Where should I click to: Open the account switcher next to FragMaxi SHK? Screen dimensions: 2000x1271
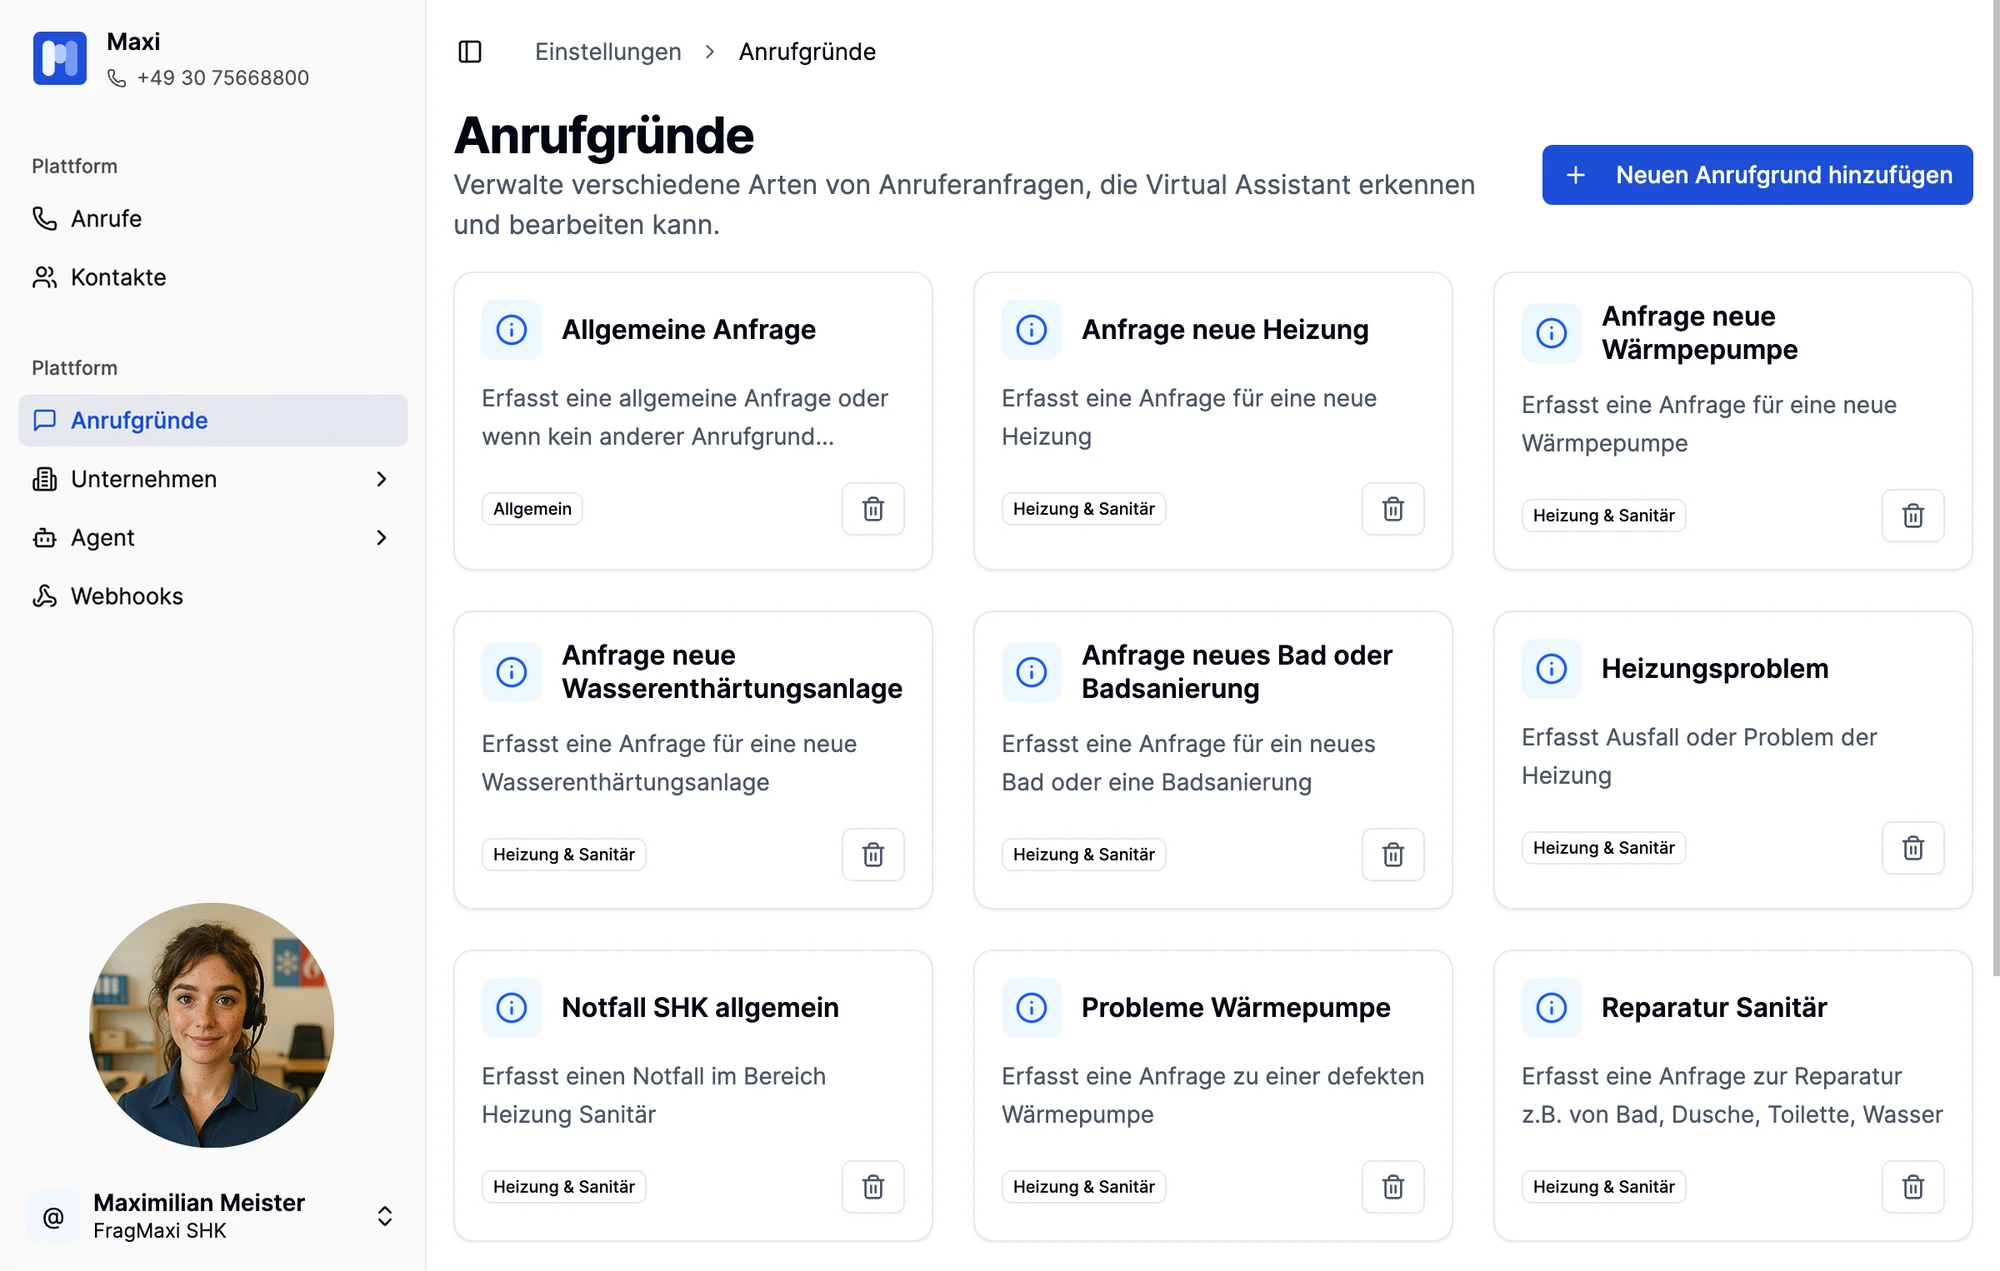tap(384, 1216)
